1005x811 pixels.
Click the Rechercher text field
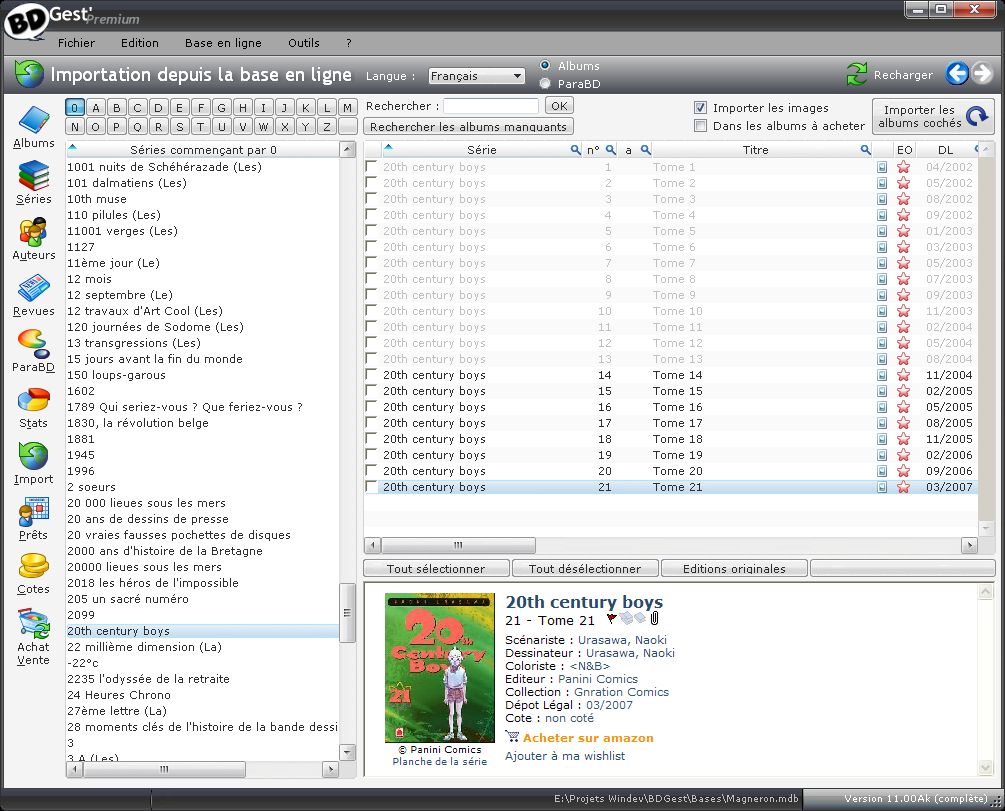pos(490,106)
